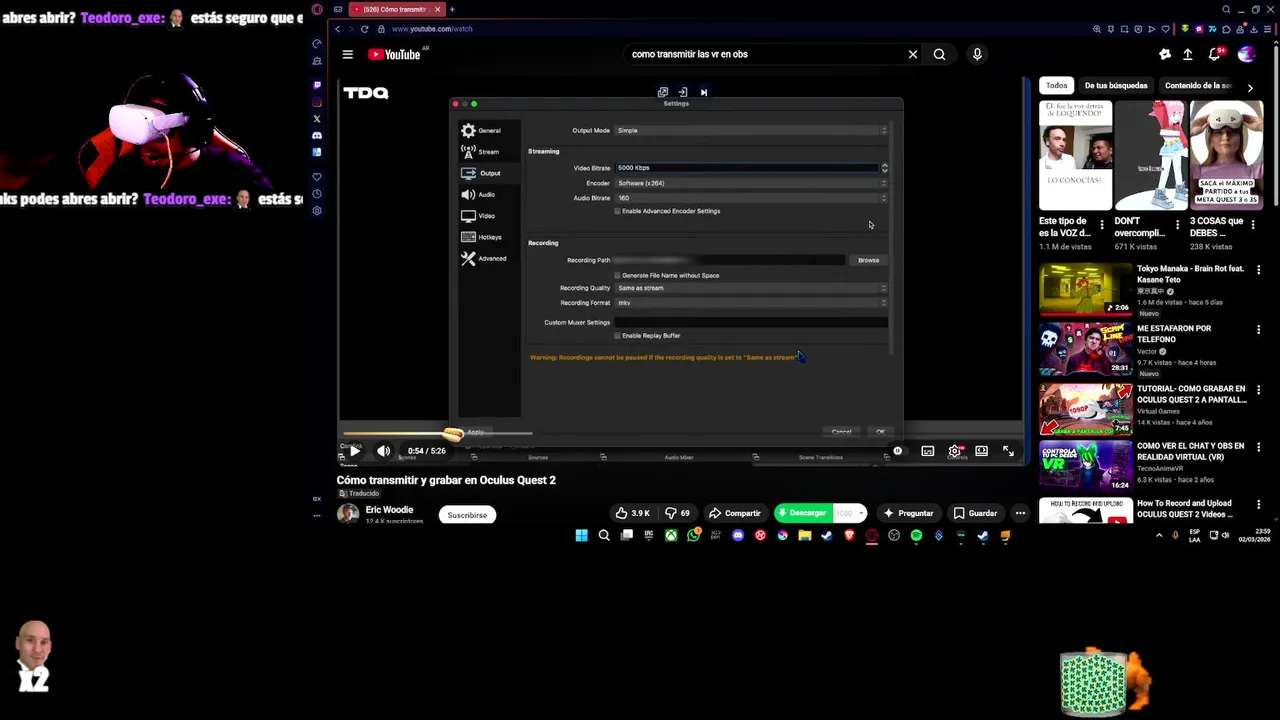The width and height of the screenshot is (1280, 720).
Task: Like the video with 3.9 K
Action: tap(632, 513)
